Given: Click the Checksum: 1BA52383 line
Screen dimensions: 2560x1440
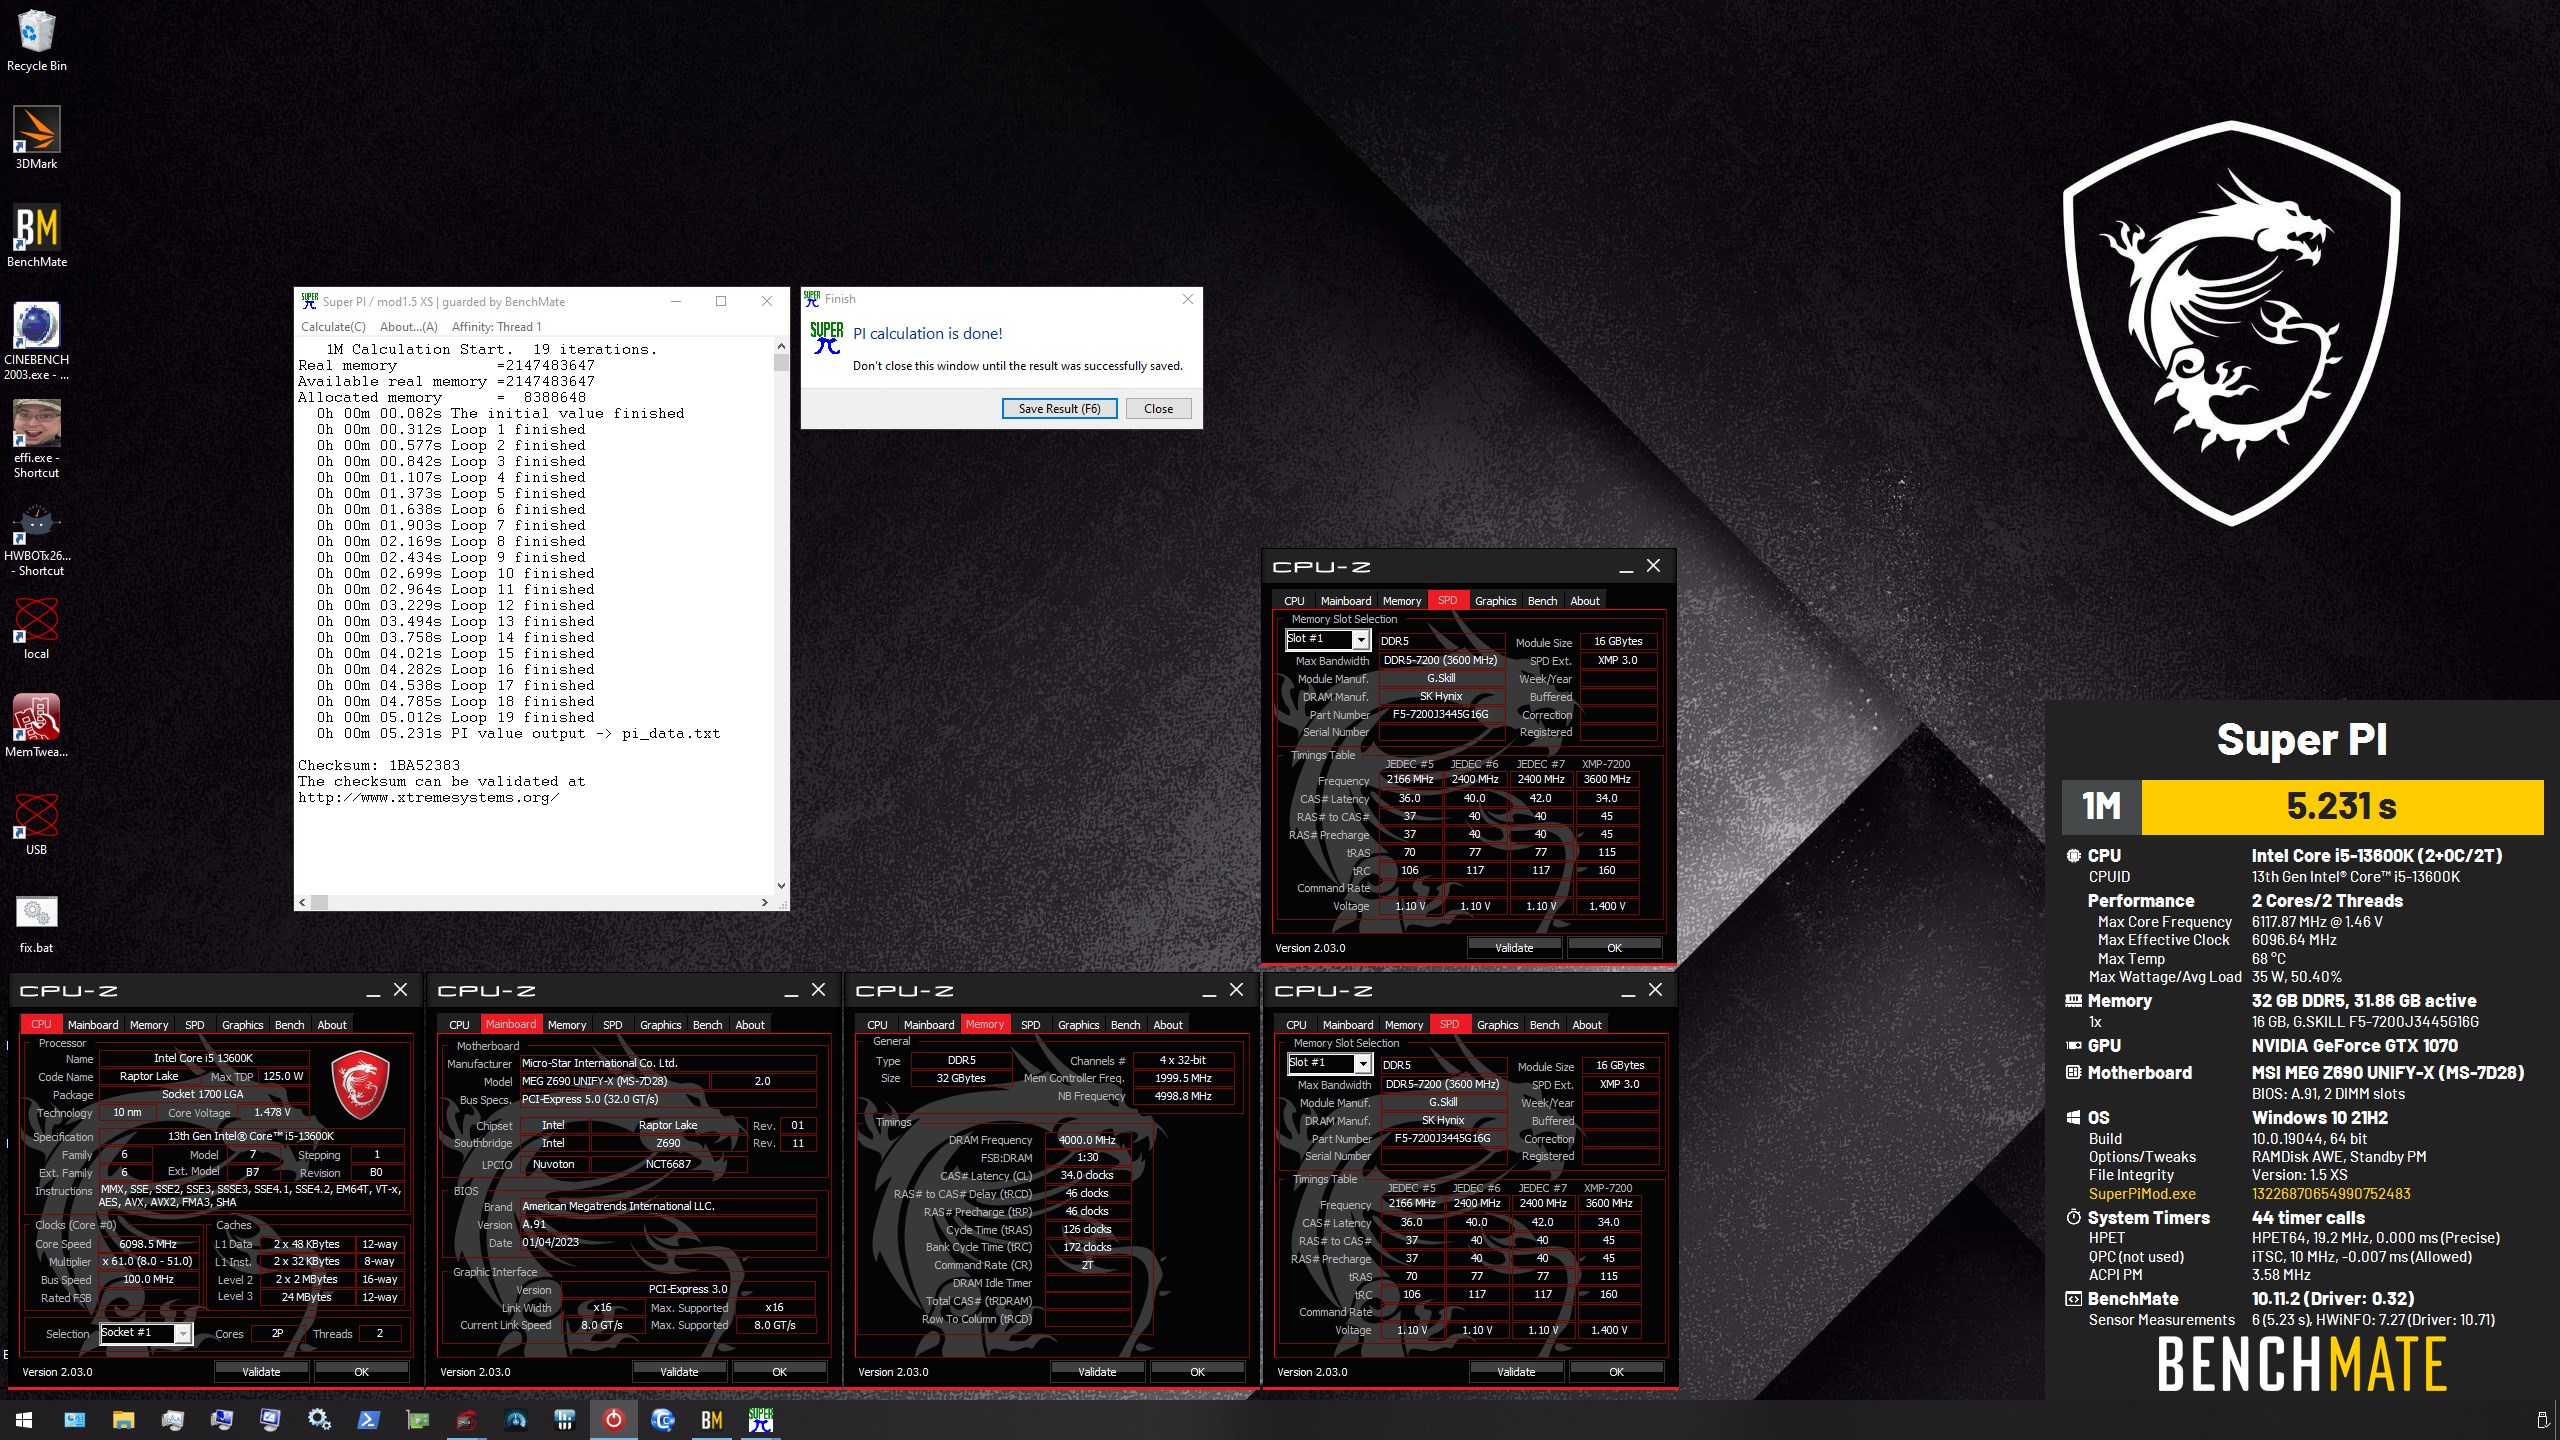Looking at the screenshot, I should point(379,765).
